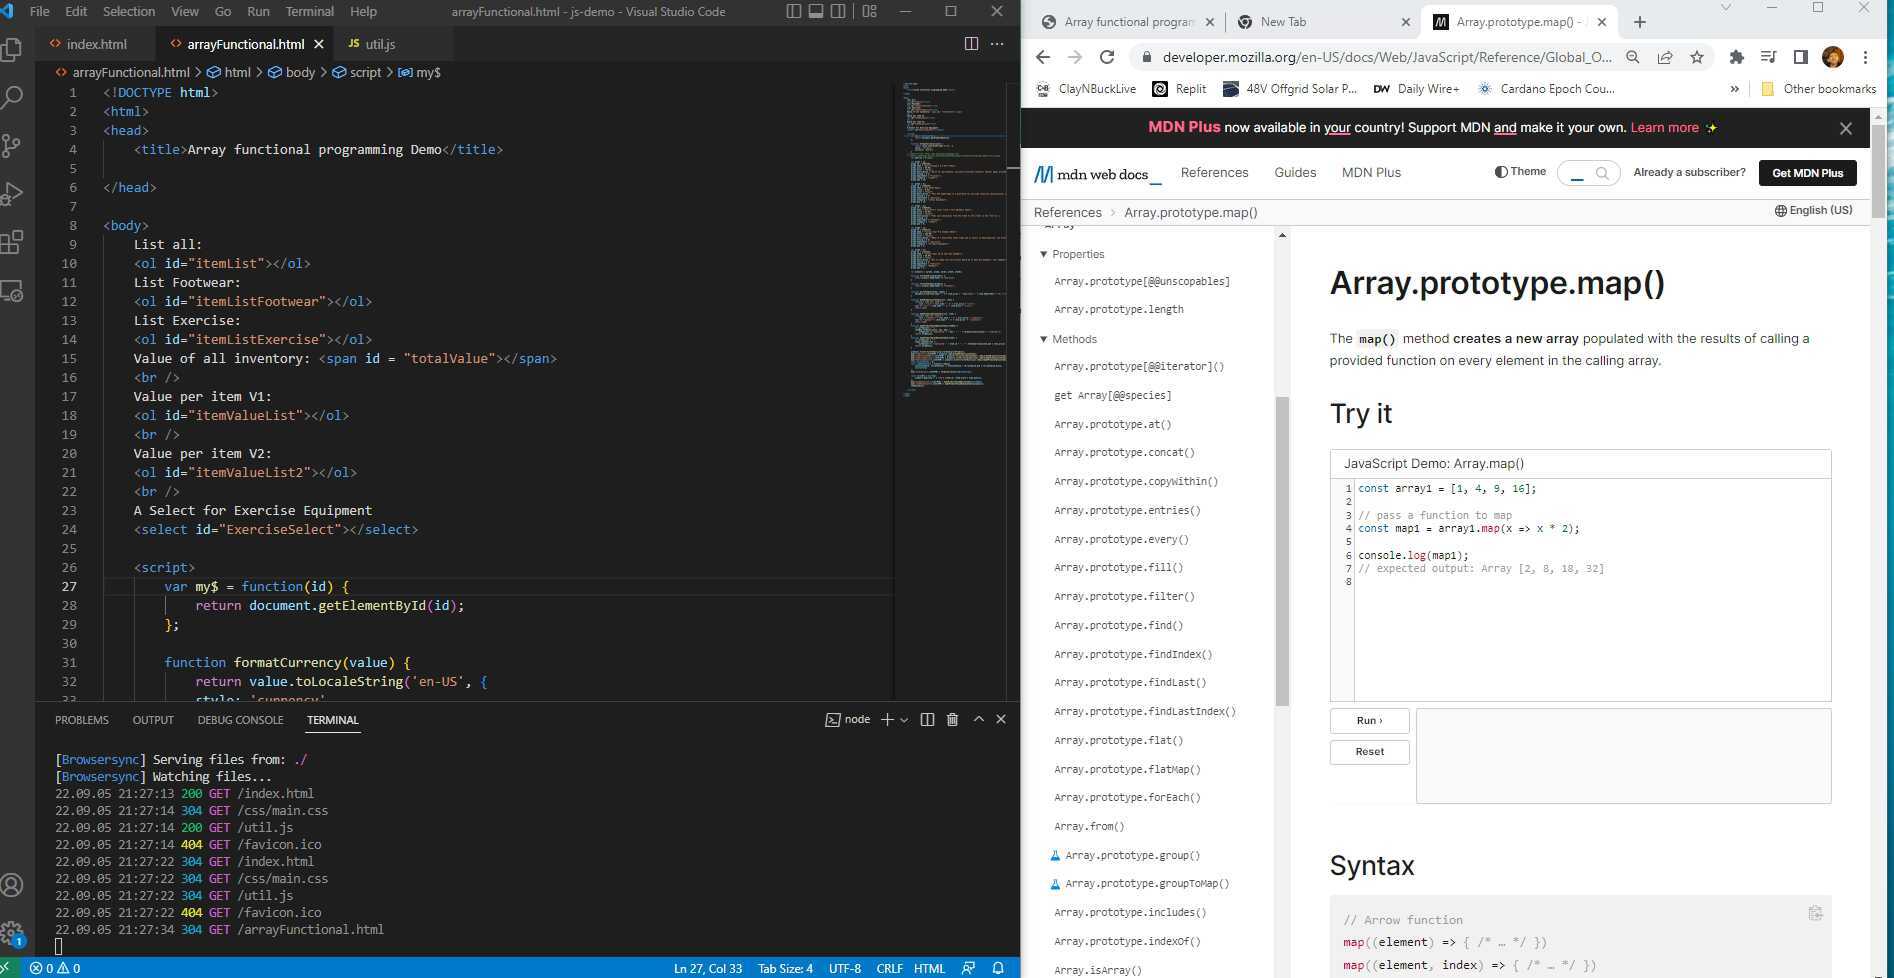Switch to the util.js editor tab
Screen dimensions: 1894x978
379,44
